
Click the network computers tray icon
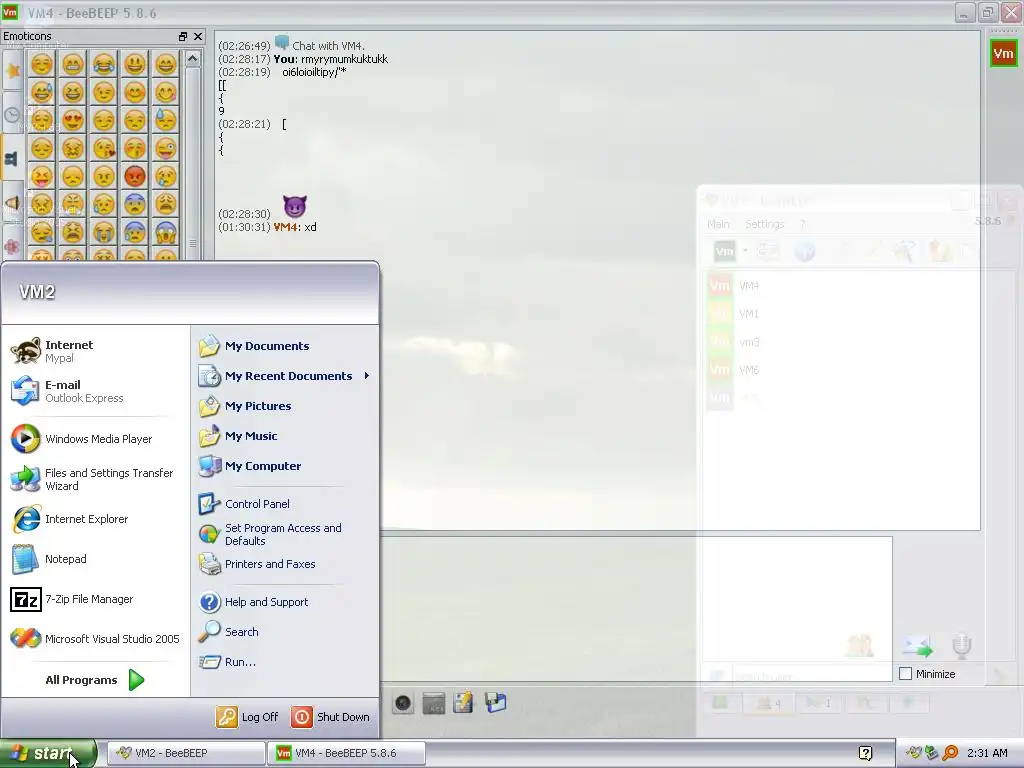[932, 753]
